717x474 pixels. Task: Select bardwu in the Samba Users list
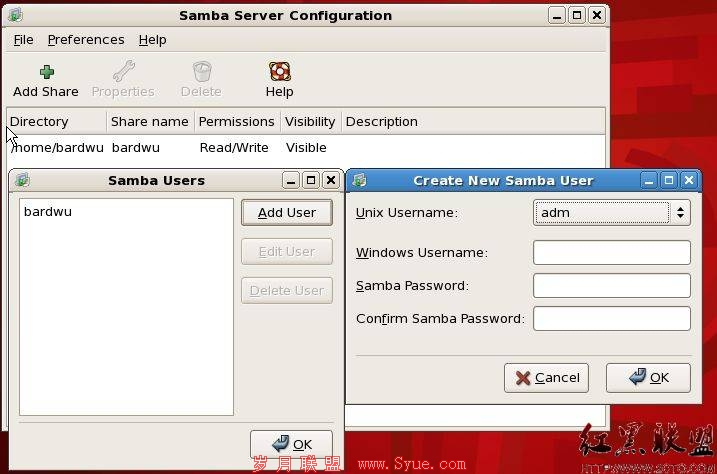click(48, 212)
